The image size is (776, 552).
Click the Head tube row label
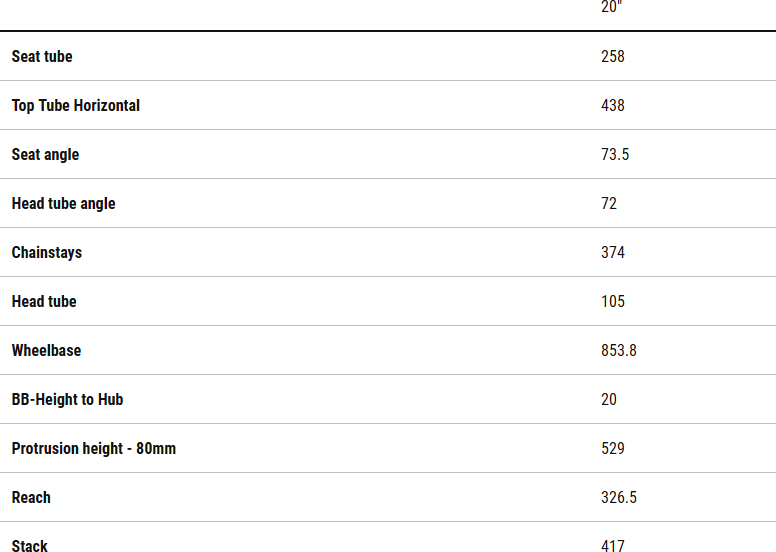pos(44,302)
